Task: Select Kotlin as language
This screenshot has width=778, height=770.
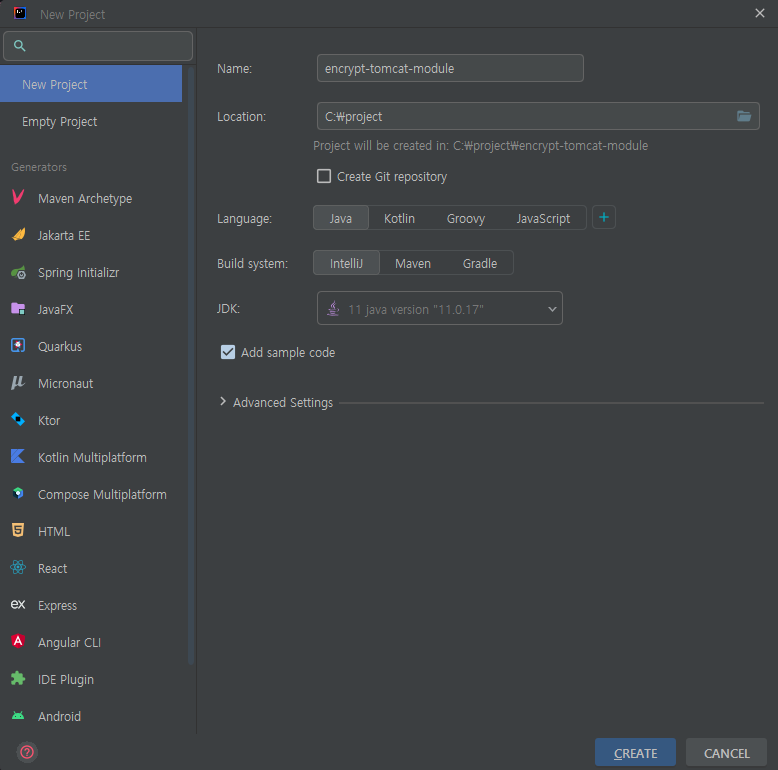Action: (399, 218)
